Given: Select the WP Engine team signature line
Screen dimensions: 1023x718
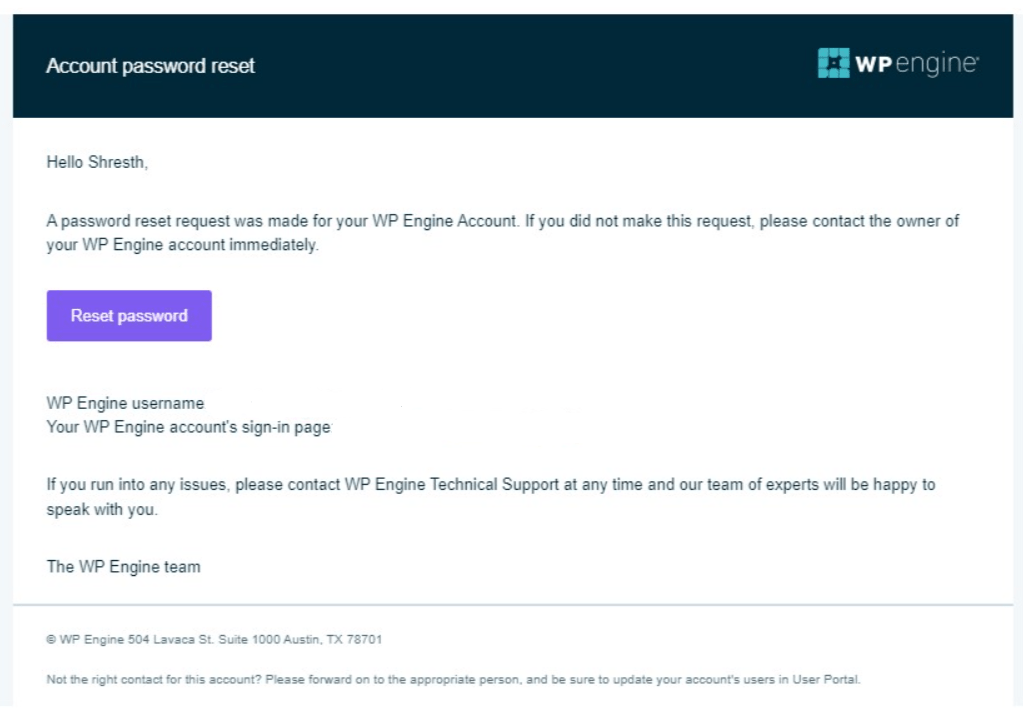Looking at the screenshot, I should coord(122,566).
